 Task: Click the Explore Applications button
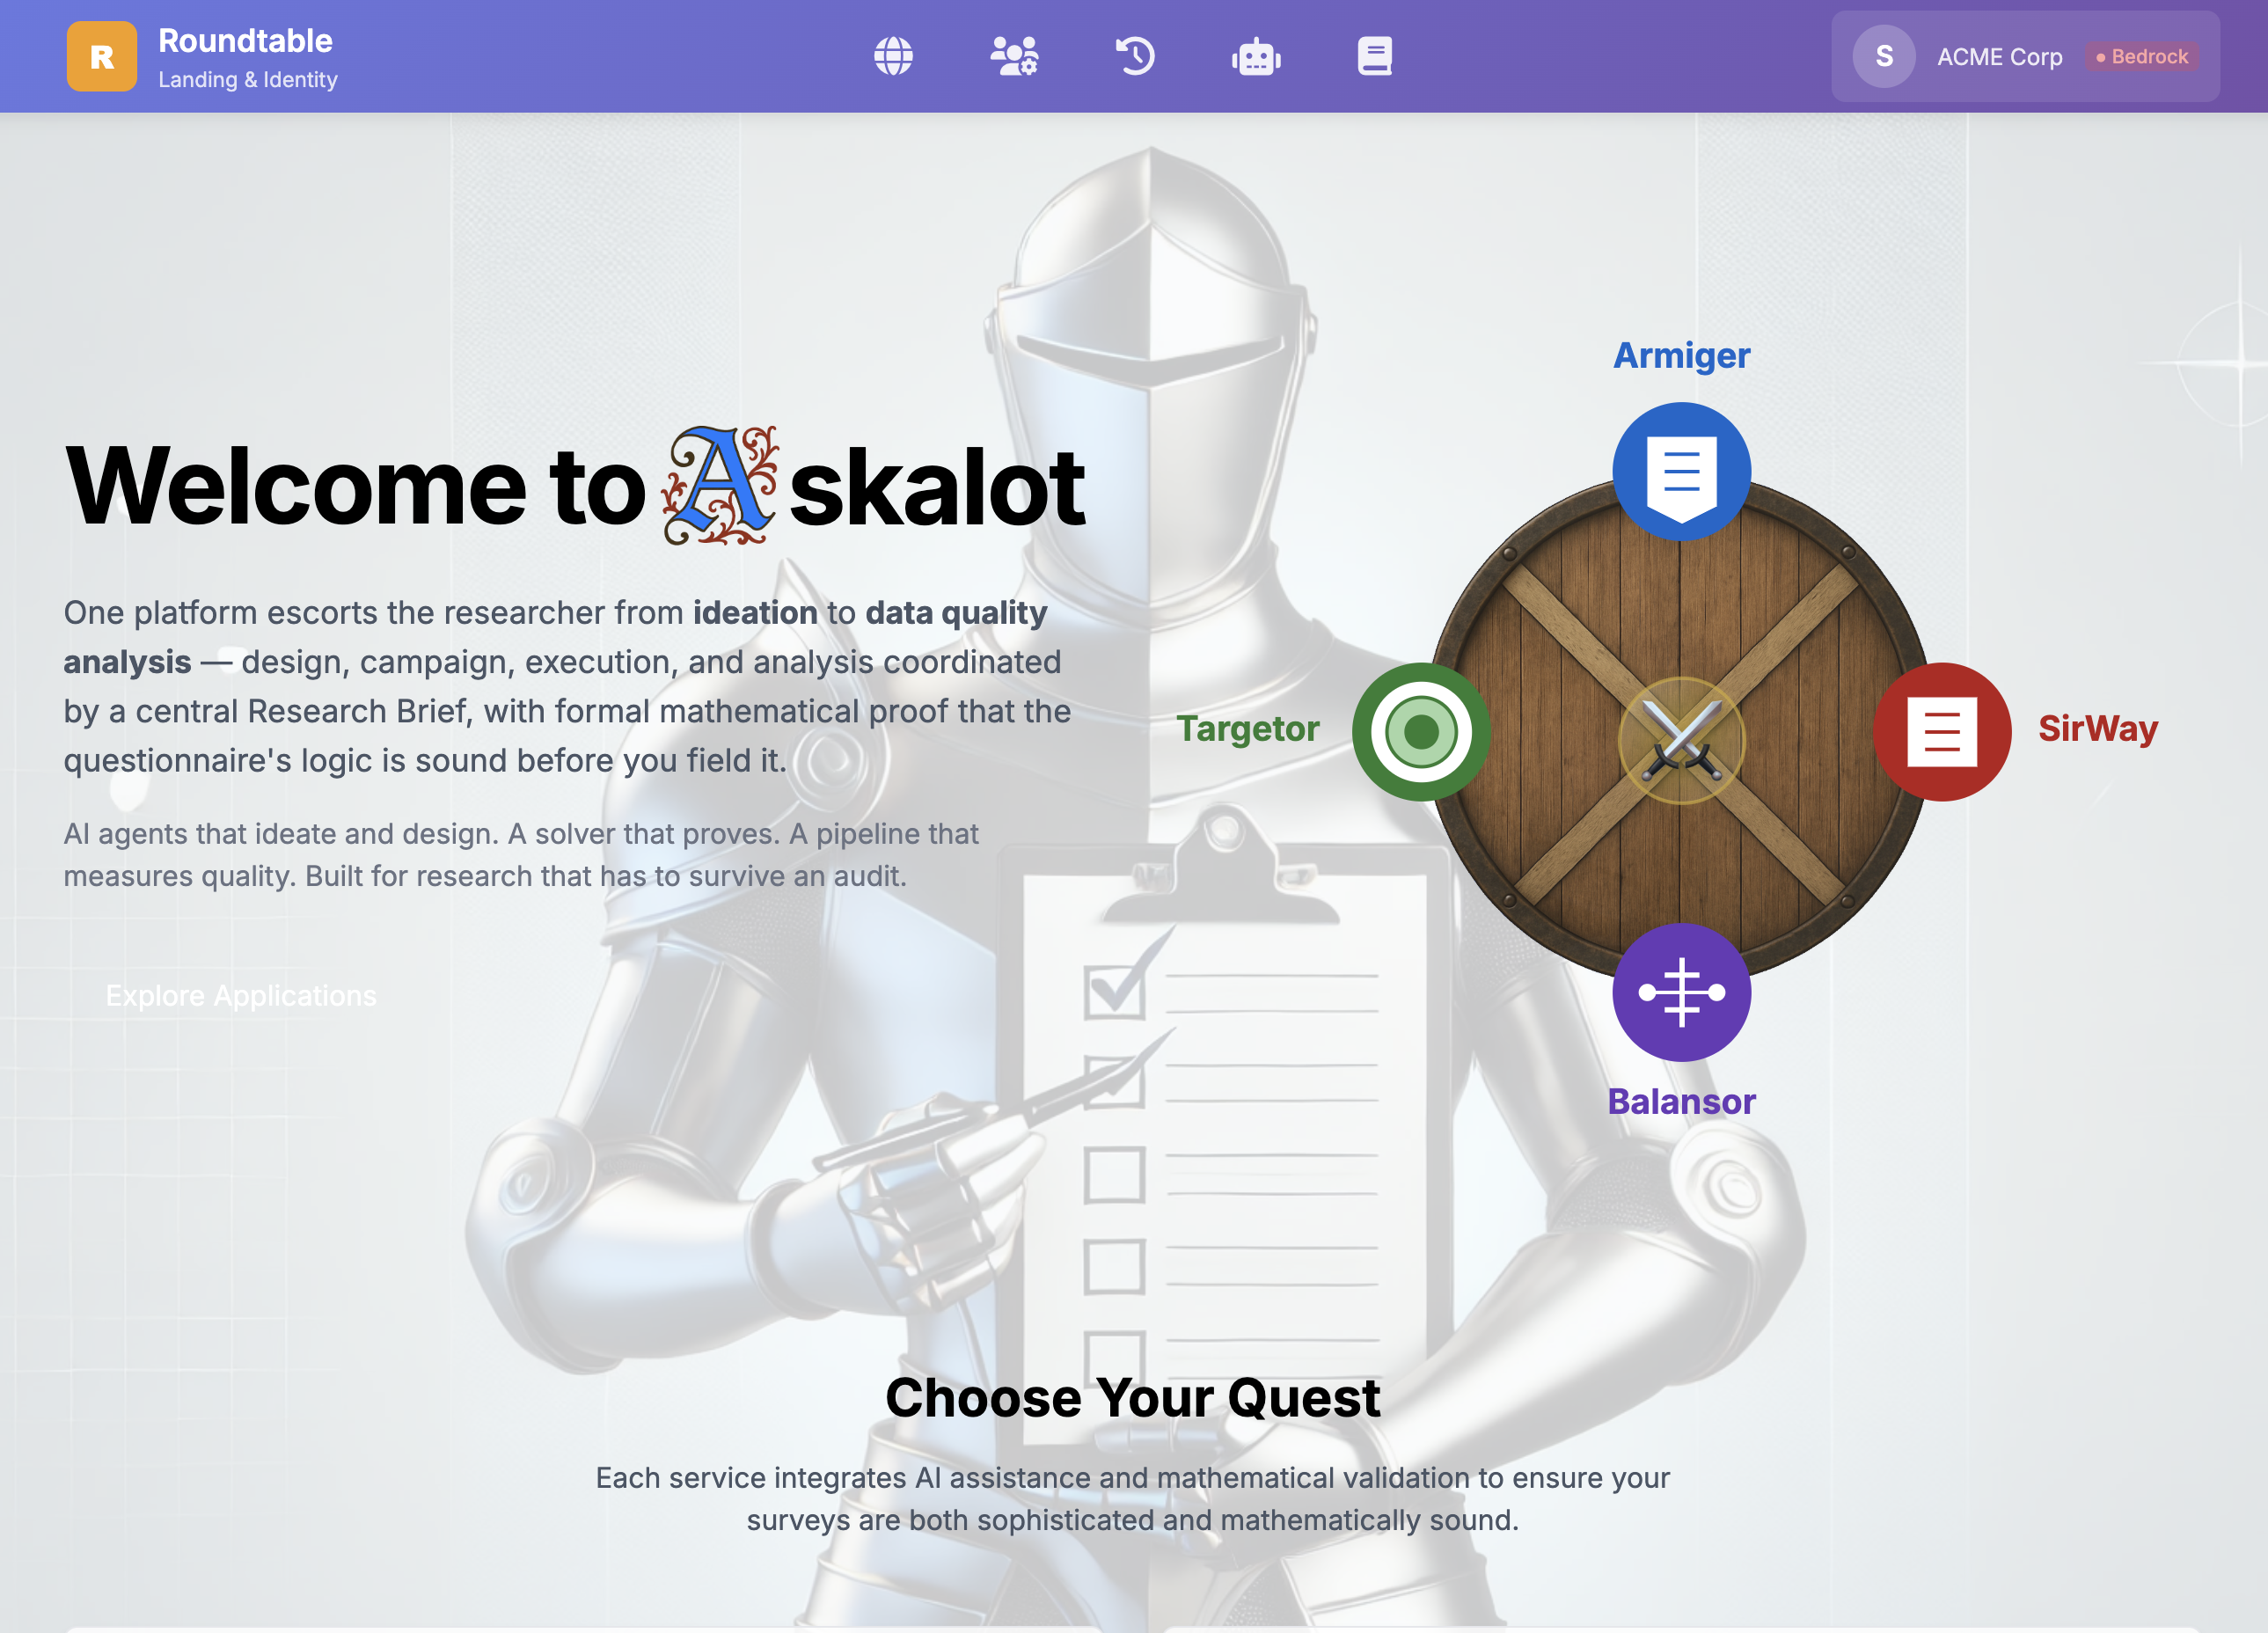point(241,996)
